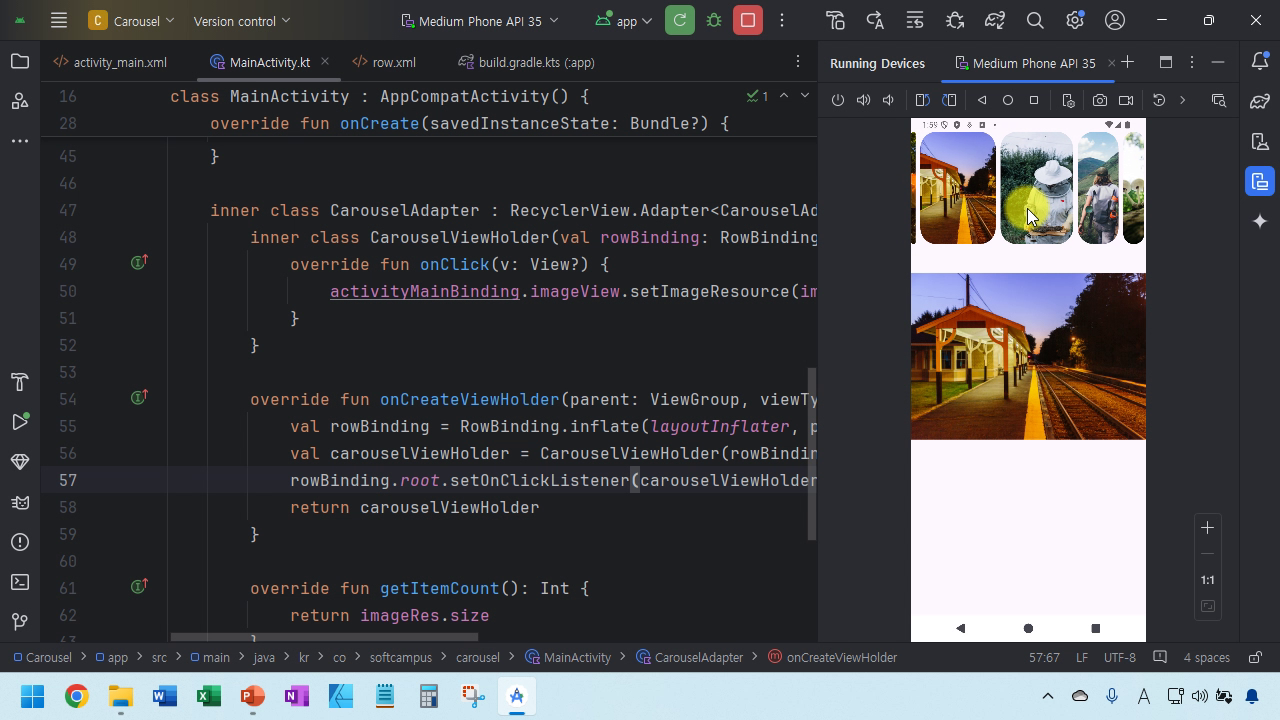Open the Logcat tool window
This screenshot has height=720, width=1280.
point(20,502)
